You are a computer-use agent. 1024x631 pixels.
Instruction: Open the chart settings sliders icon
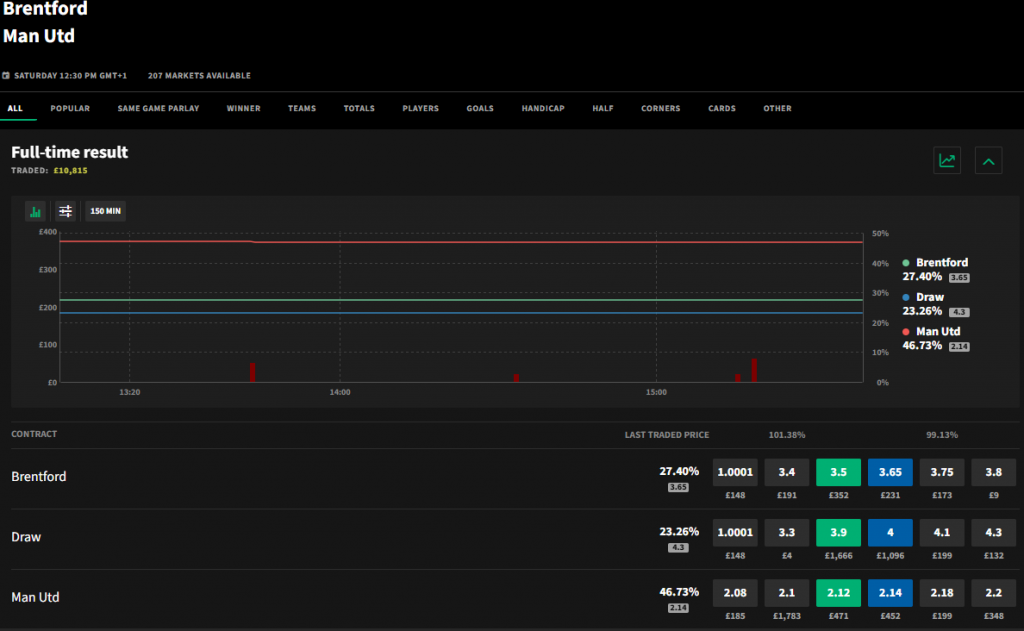pyautogui.click(x=66, y=211)
